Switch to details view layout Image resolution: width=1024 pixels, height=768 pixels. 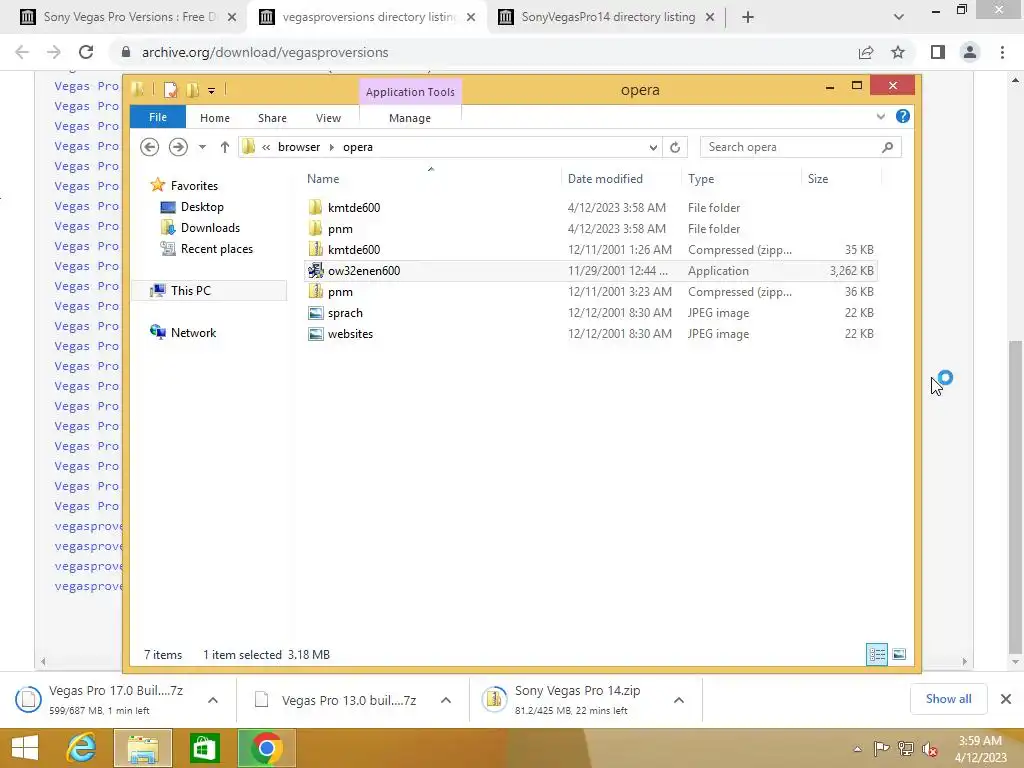876,654
